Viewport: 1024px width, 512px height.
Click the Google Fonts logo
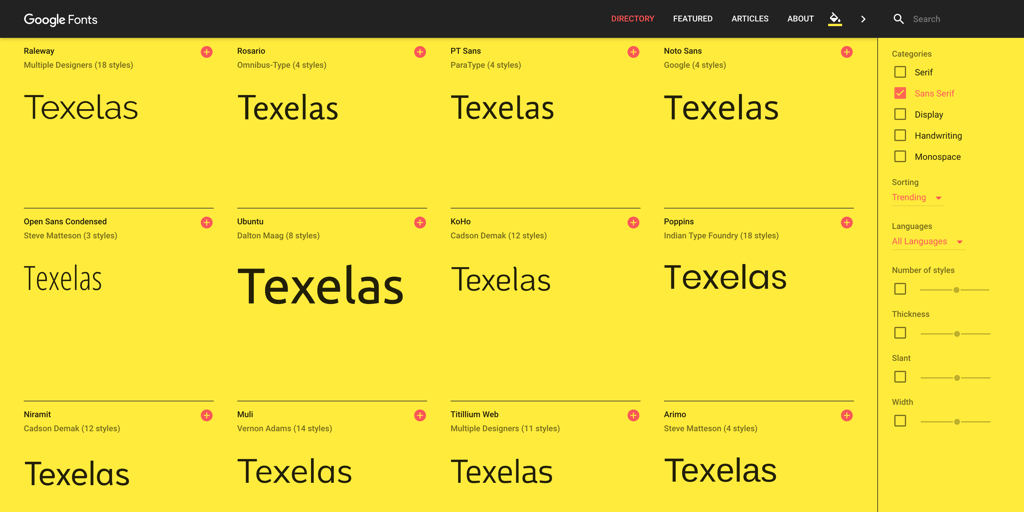tap(61, 20)
